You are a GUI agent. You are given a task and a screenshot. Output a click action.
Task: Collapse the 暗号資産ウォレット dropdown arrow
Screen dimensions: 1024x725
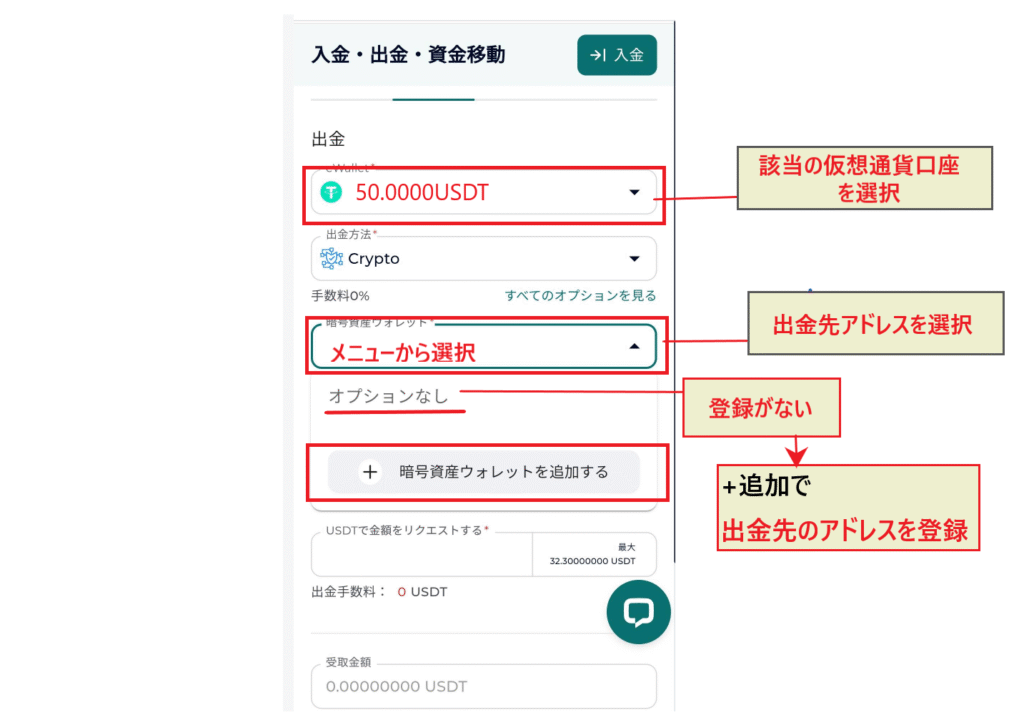pos(634,346)
